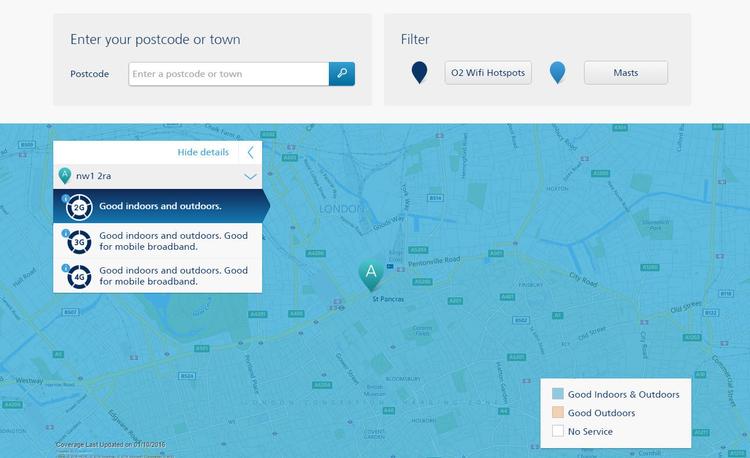750x458 pixels.
Task: Select the 4G coverage signal icon
Action: (79, 276)
